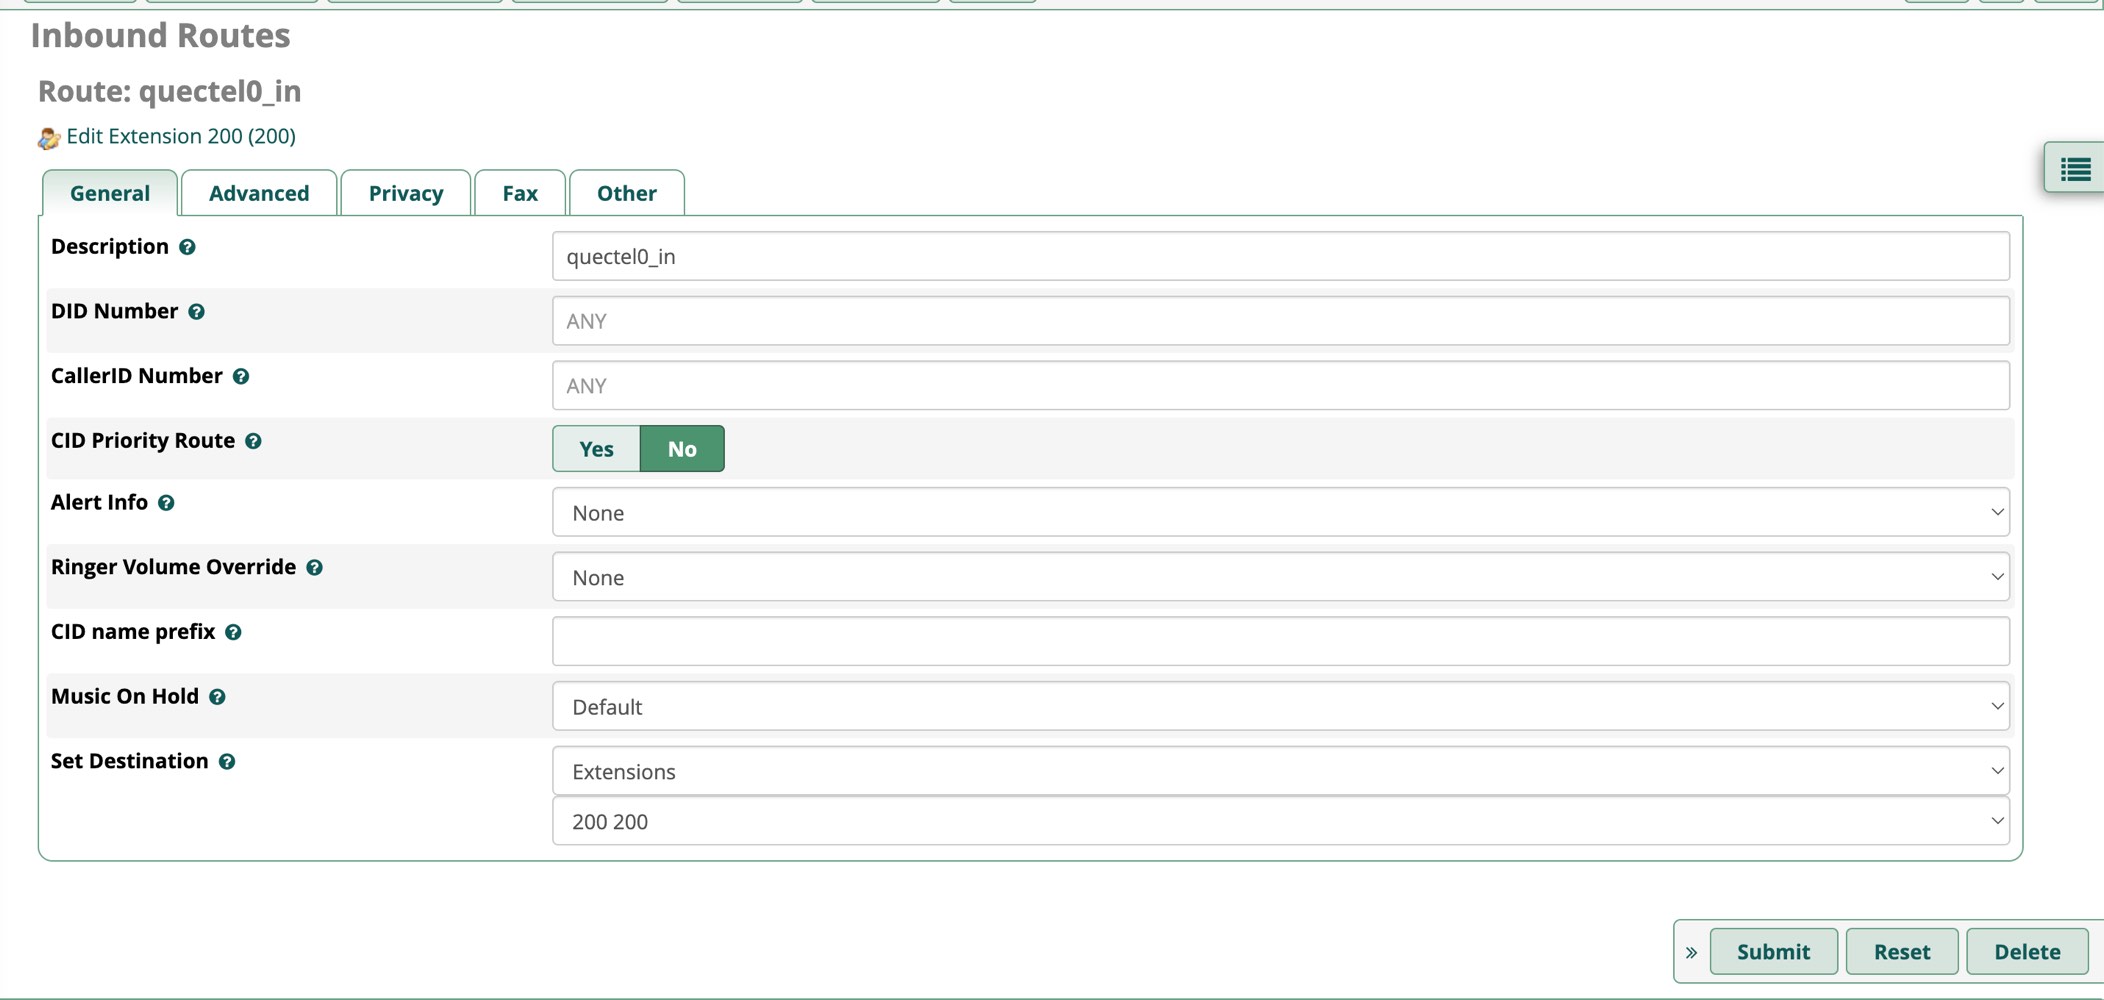The width and height of the screenshot is (2104, 1000).
Task: Change the Extensions destination type dropdown
Action: [x=1280, y=772]
